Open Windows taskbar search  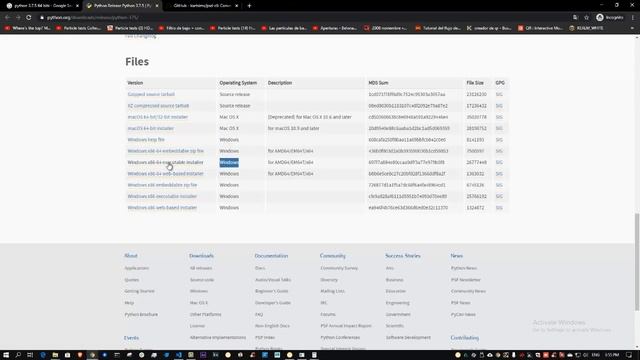tap(18, 355)
